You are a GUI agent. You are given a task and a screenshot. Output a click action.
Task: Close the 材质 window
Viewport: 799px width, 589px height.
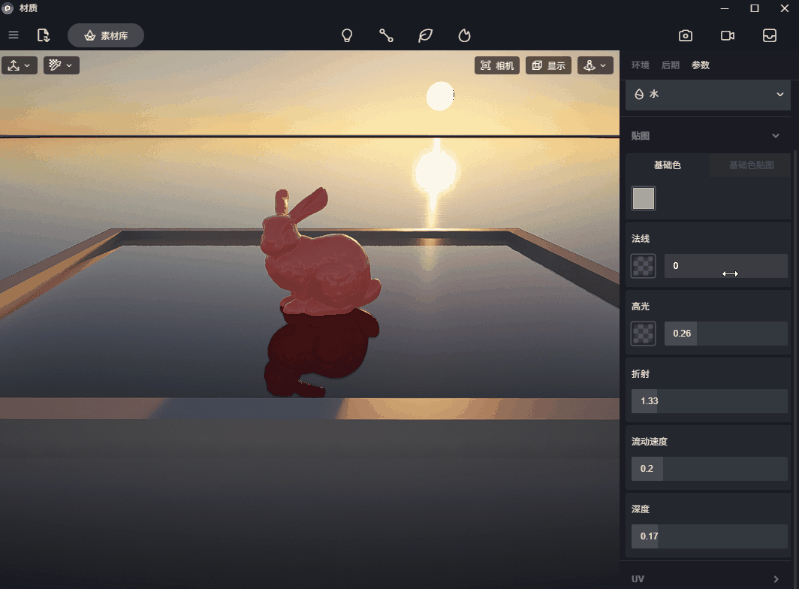[x=785, y=8]
